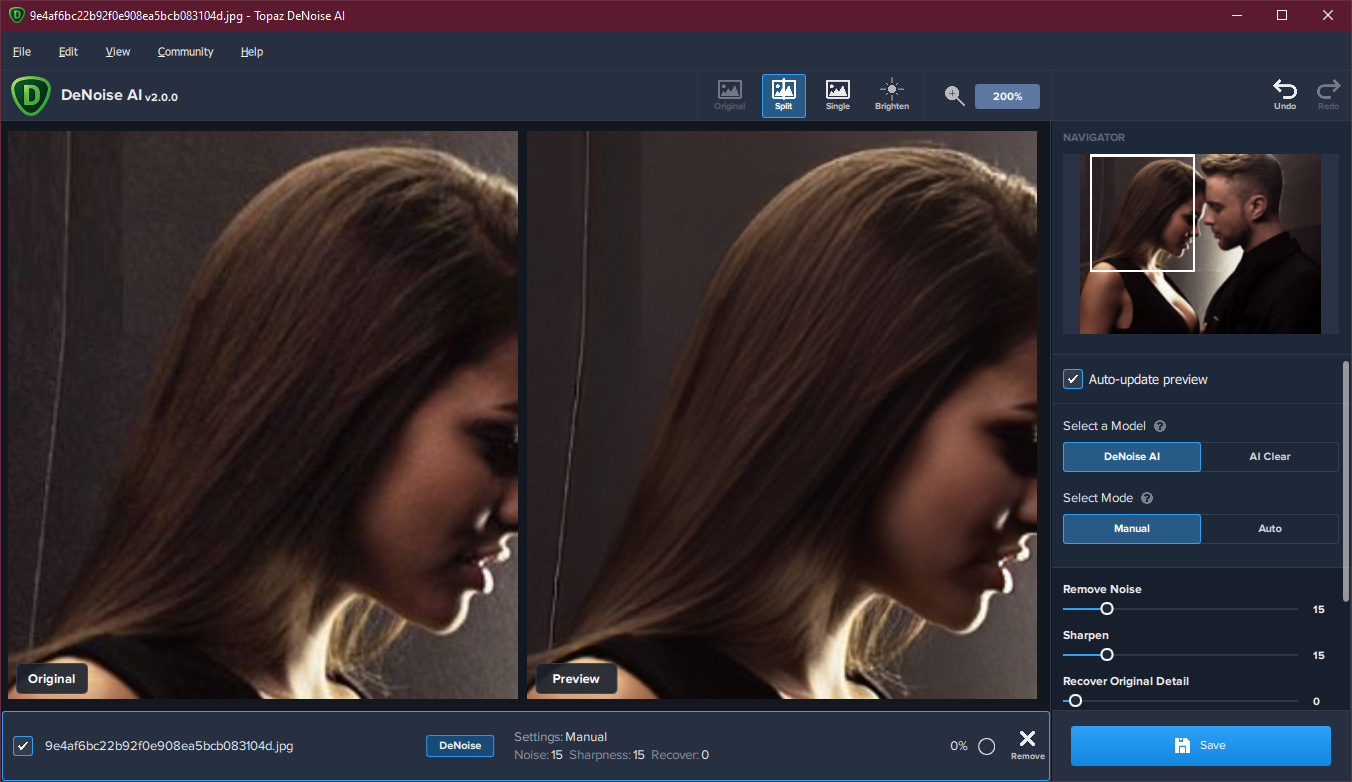Click the Sharpen slider handle
The height and width of the screenshot is (782, 1352).
point(1107,655)
